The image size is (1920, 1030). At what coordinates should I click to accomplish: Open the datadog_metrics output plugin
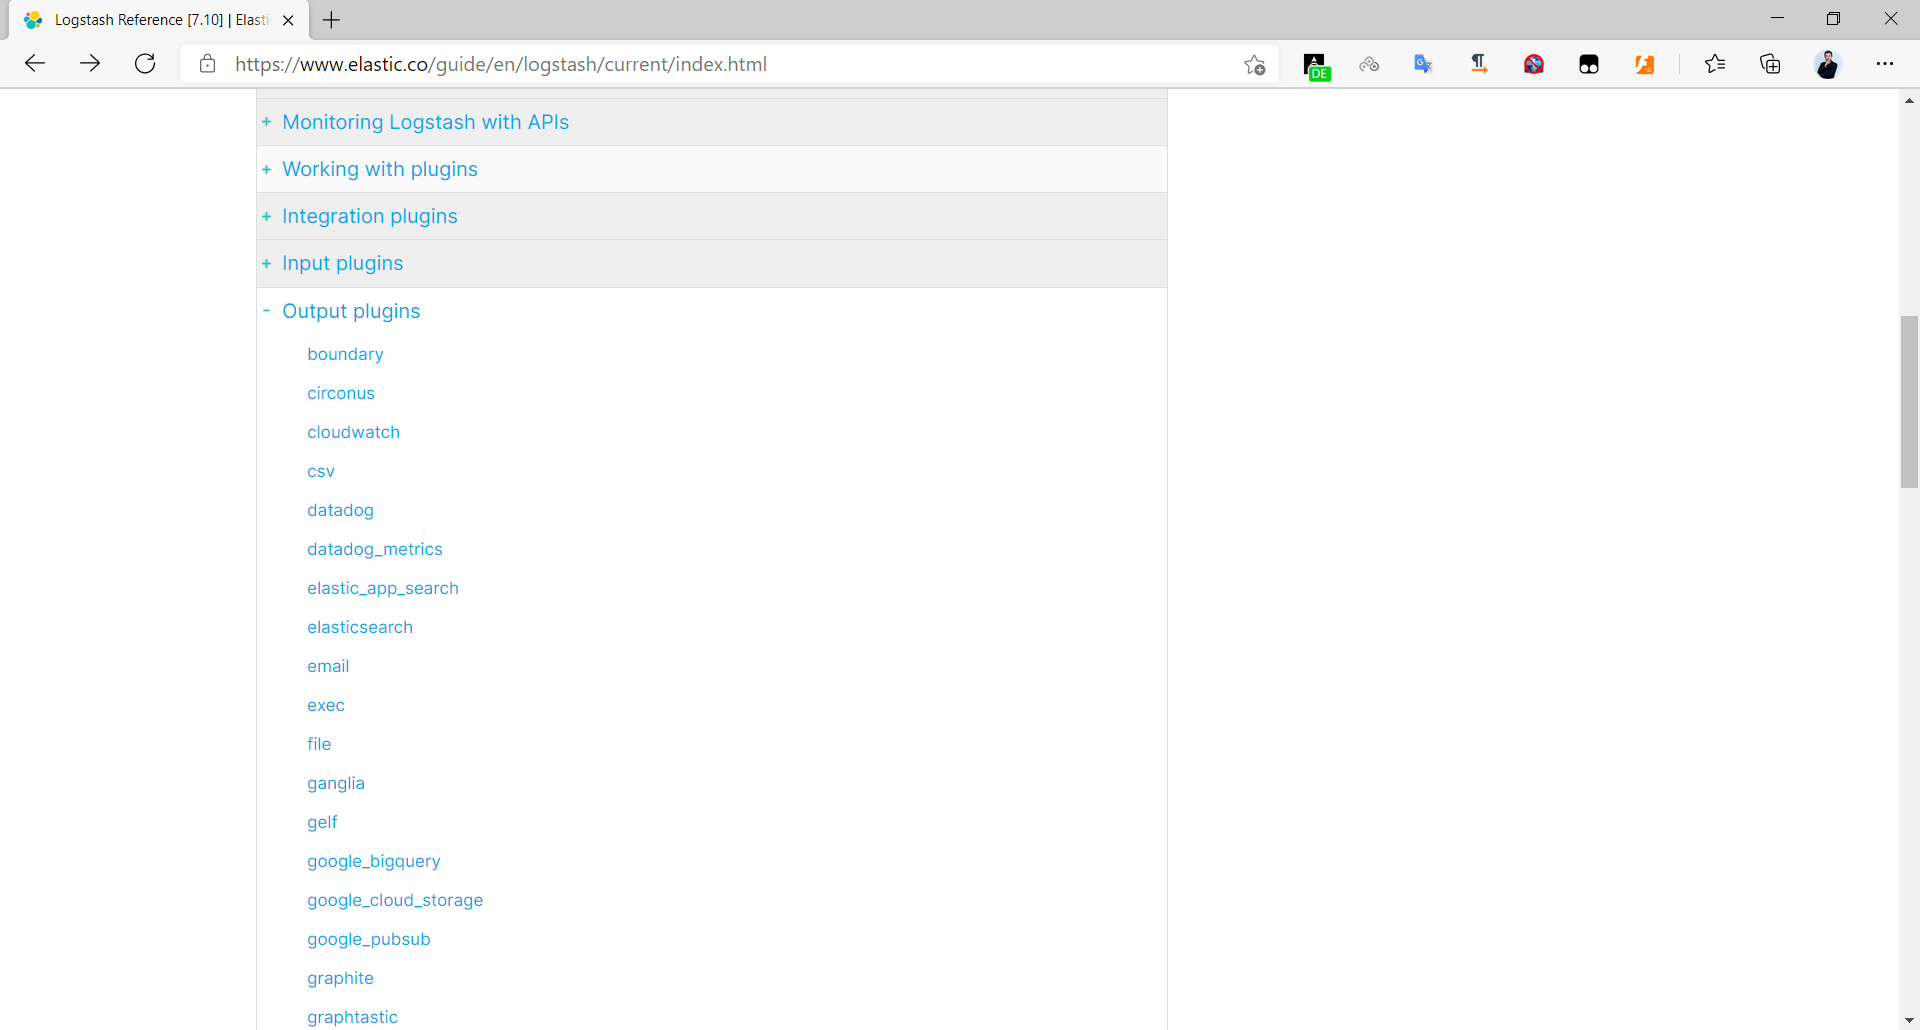click(x=375, y=549)
